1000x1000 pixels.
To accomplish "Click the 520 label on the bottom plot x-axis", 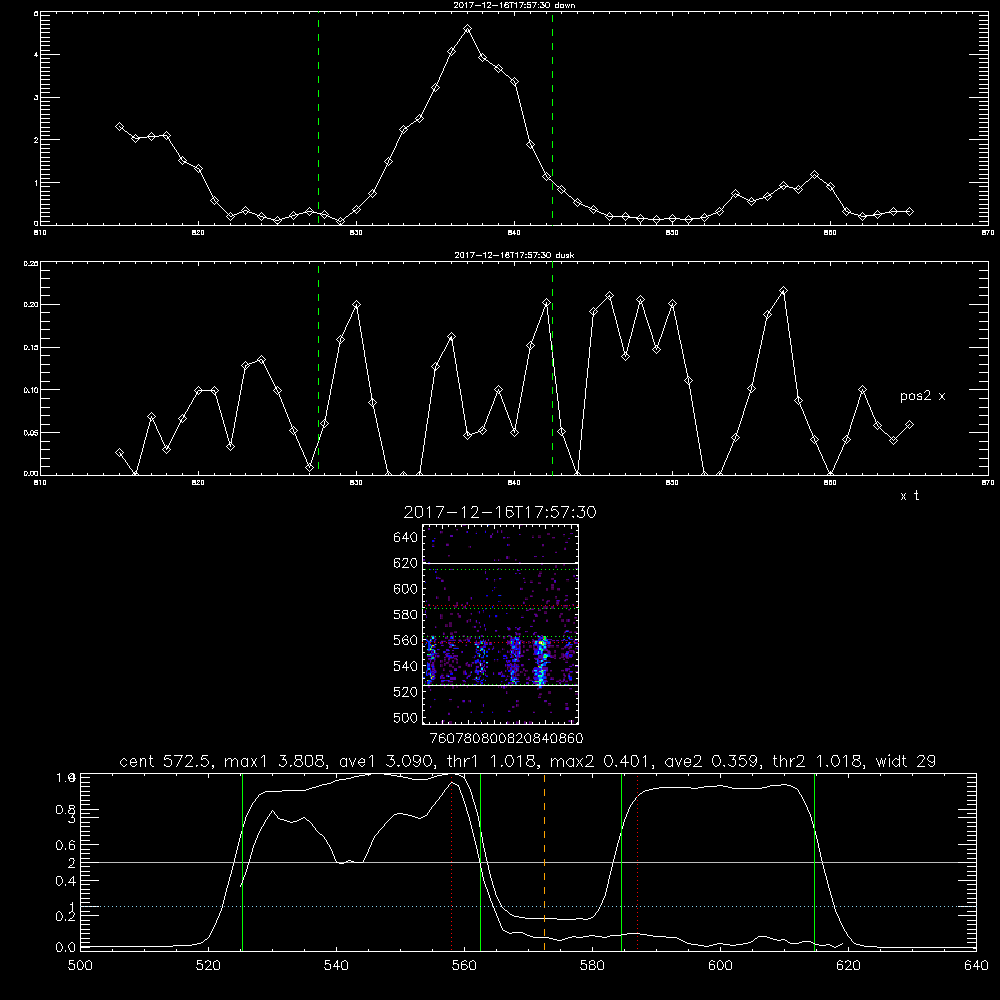I will click(208, 966).
